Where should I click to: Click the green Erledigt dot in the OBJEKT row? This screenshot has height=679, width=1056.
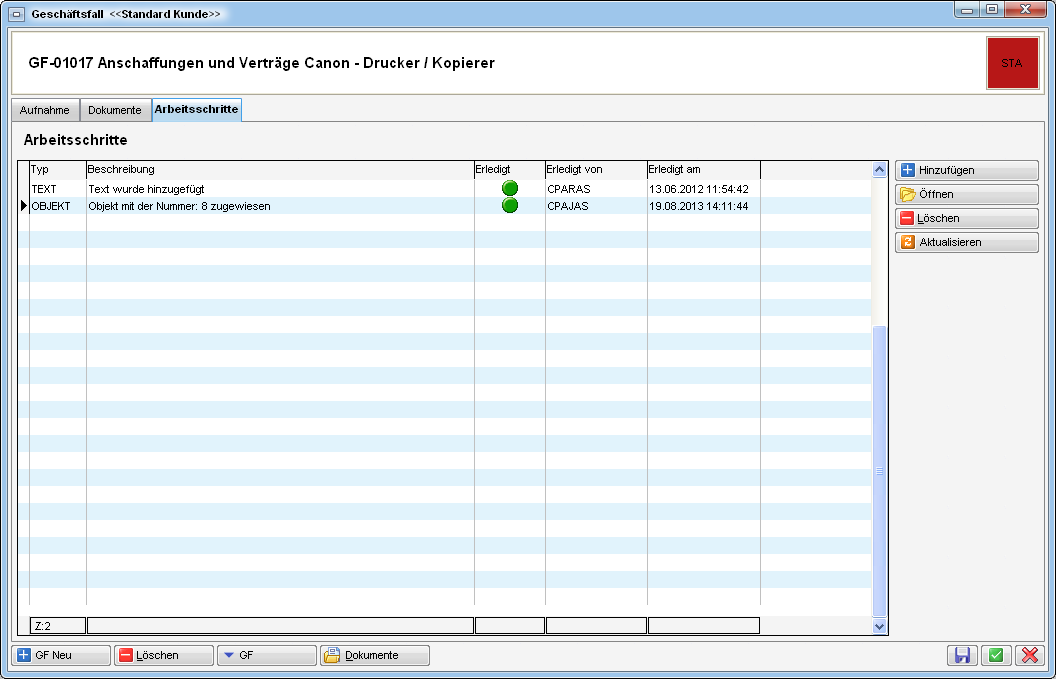510,205
